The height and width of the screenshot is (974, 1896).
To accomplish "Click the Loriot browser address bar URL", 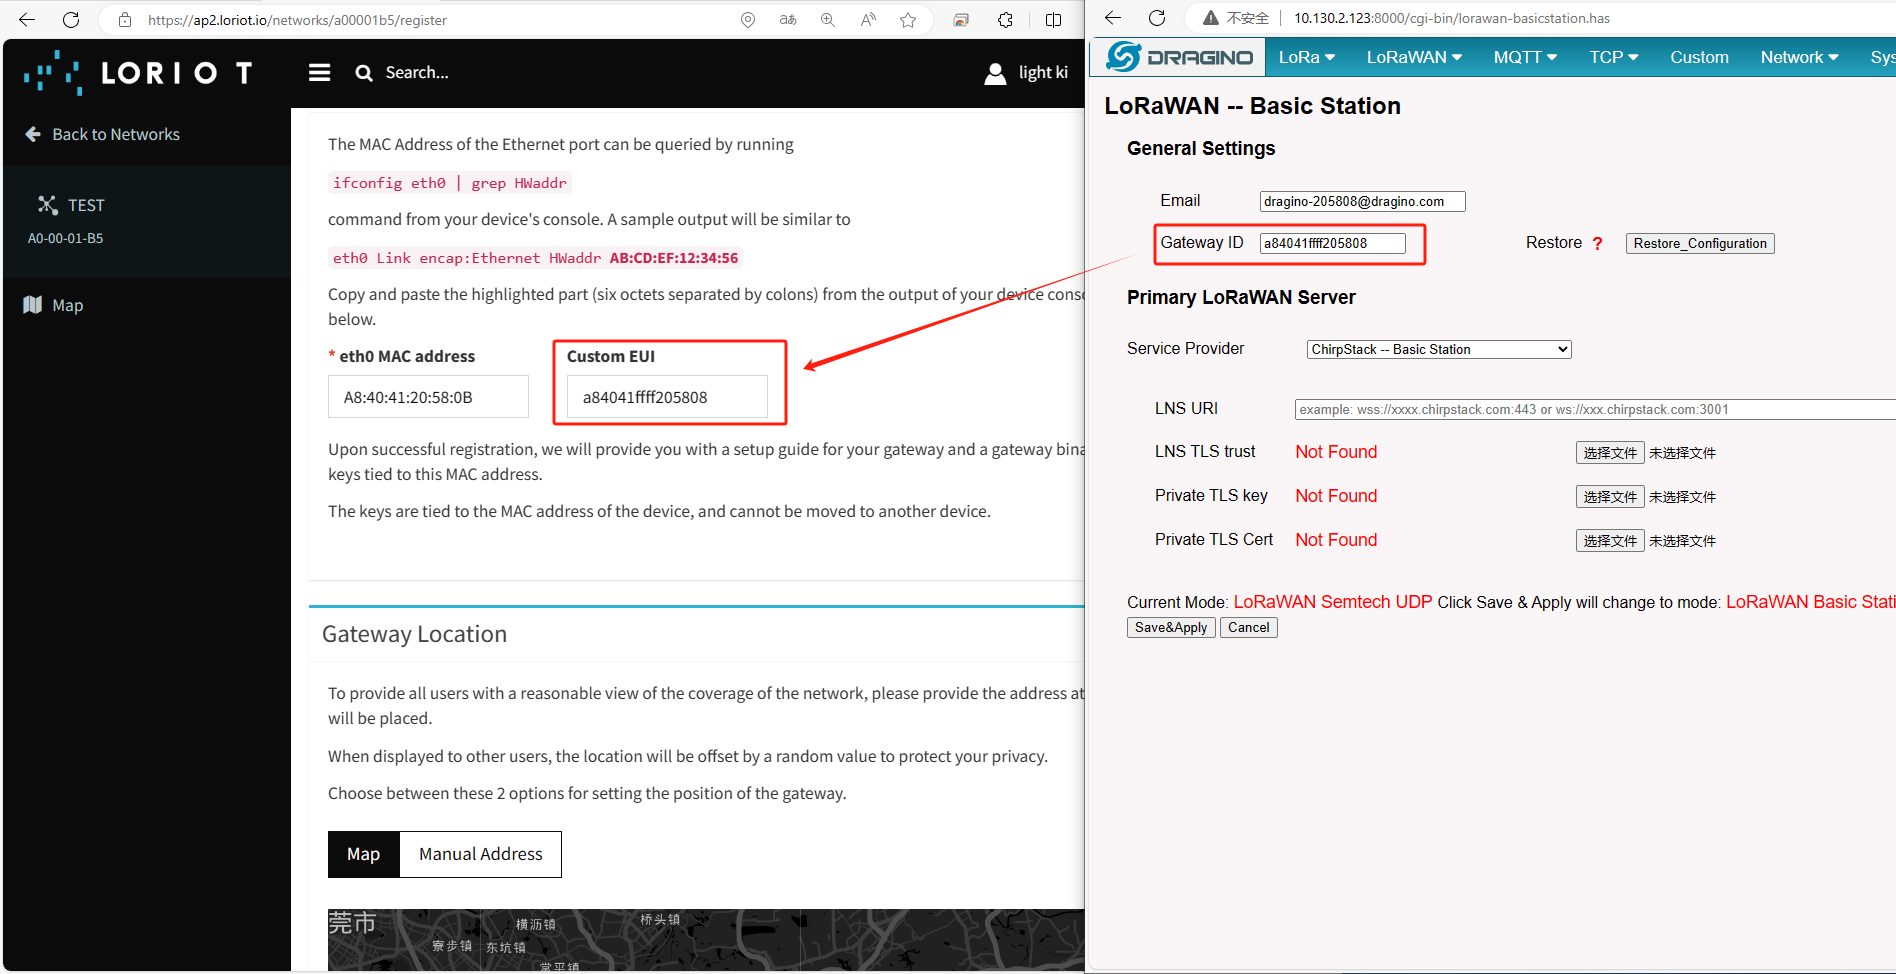I will [x=297, y=20].
